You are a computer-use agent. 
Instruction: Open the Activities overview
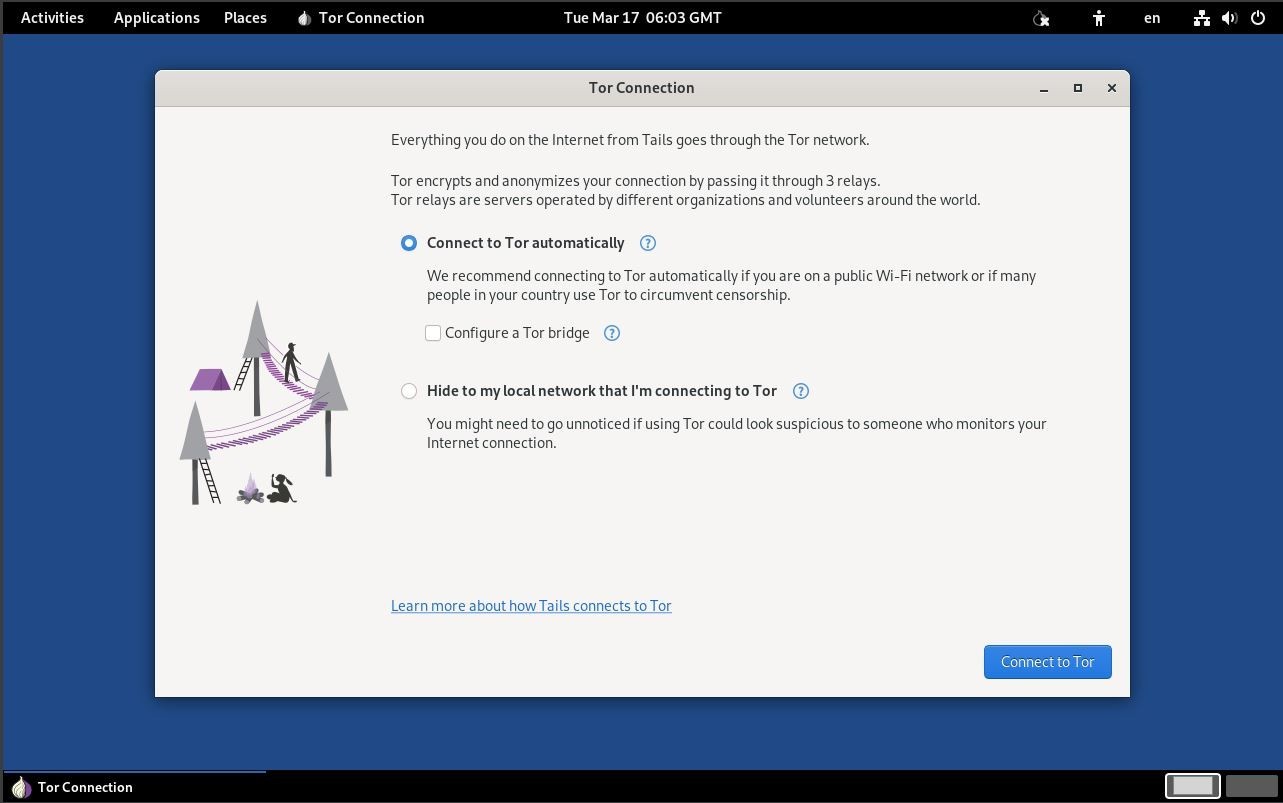click(52, 18)
